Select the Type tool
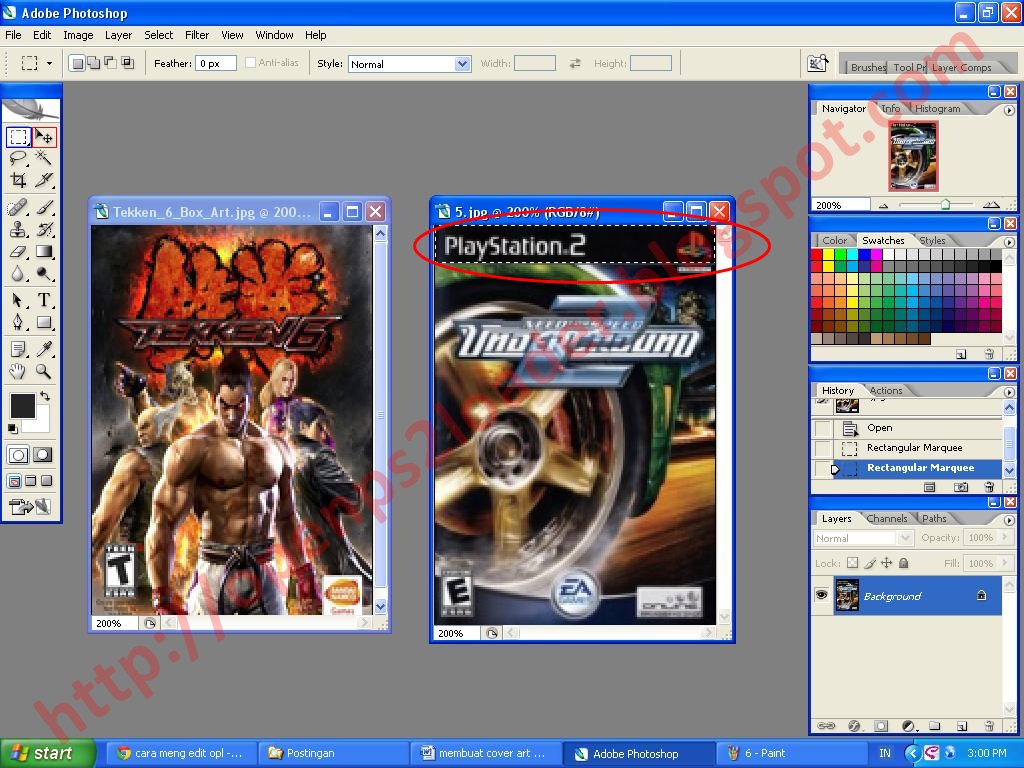The image size is (1024, 768). pos(44,300)
